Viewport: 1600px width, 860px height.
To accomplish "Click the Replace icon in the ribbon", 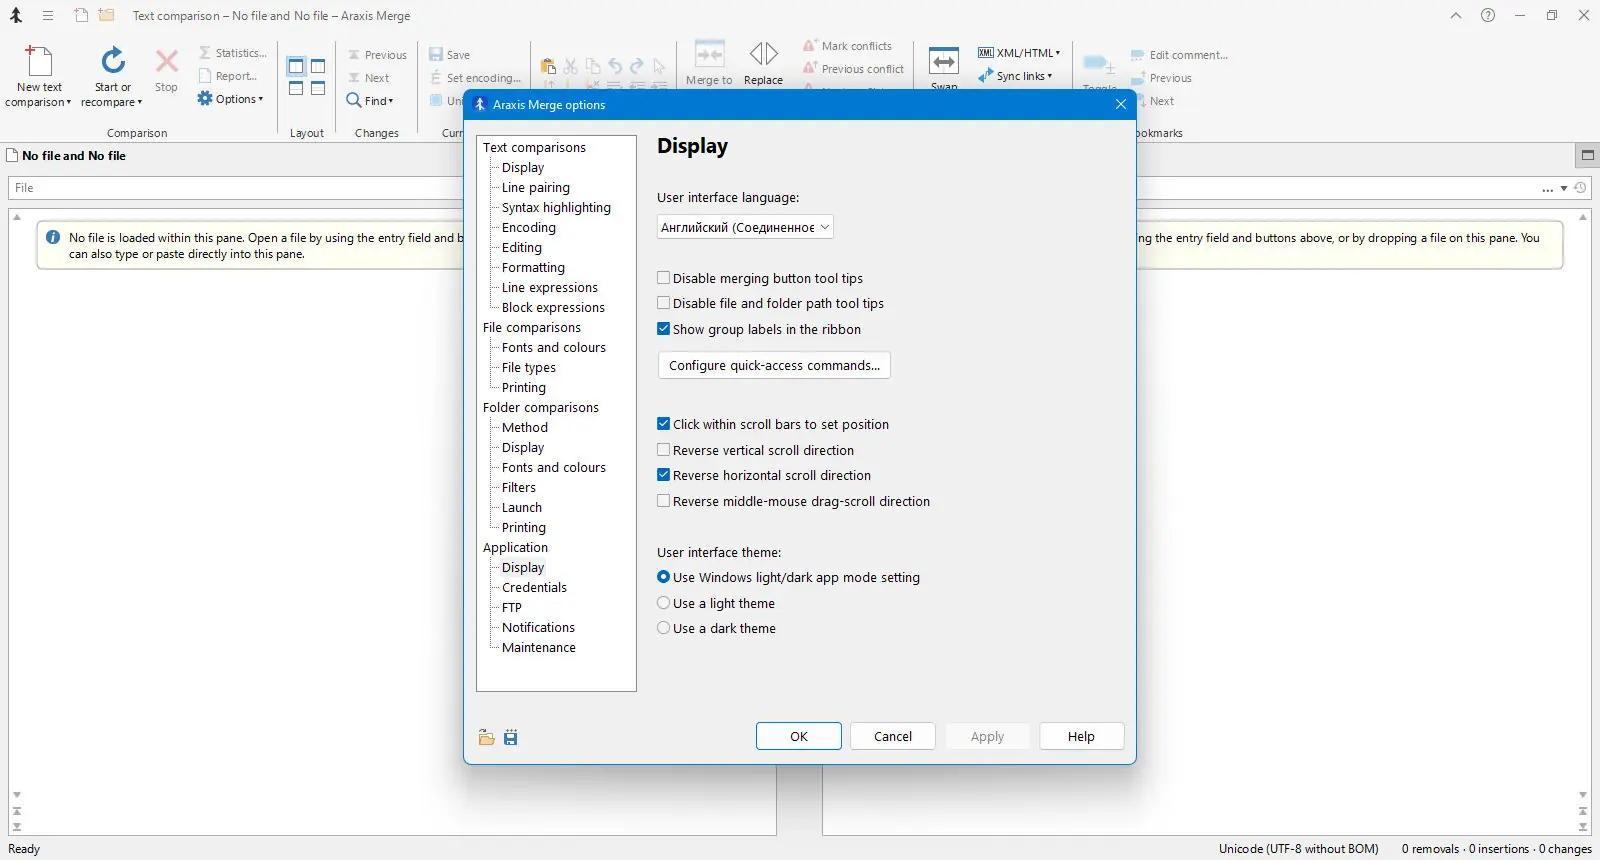I will (x=764, y=54).
